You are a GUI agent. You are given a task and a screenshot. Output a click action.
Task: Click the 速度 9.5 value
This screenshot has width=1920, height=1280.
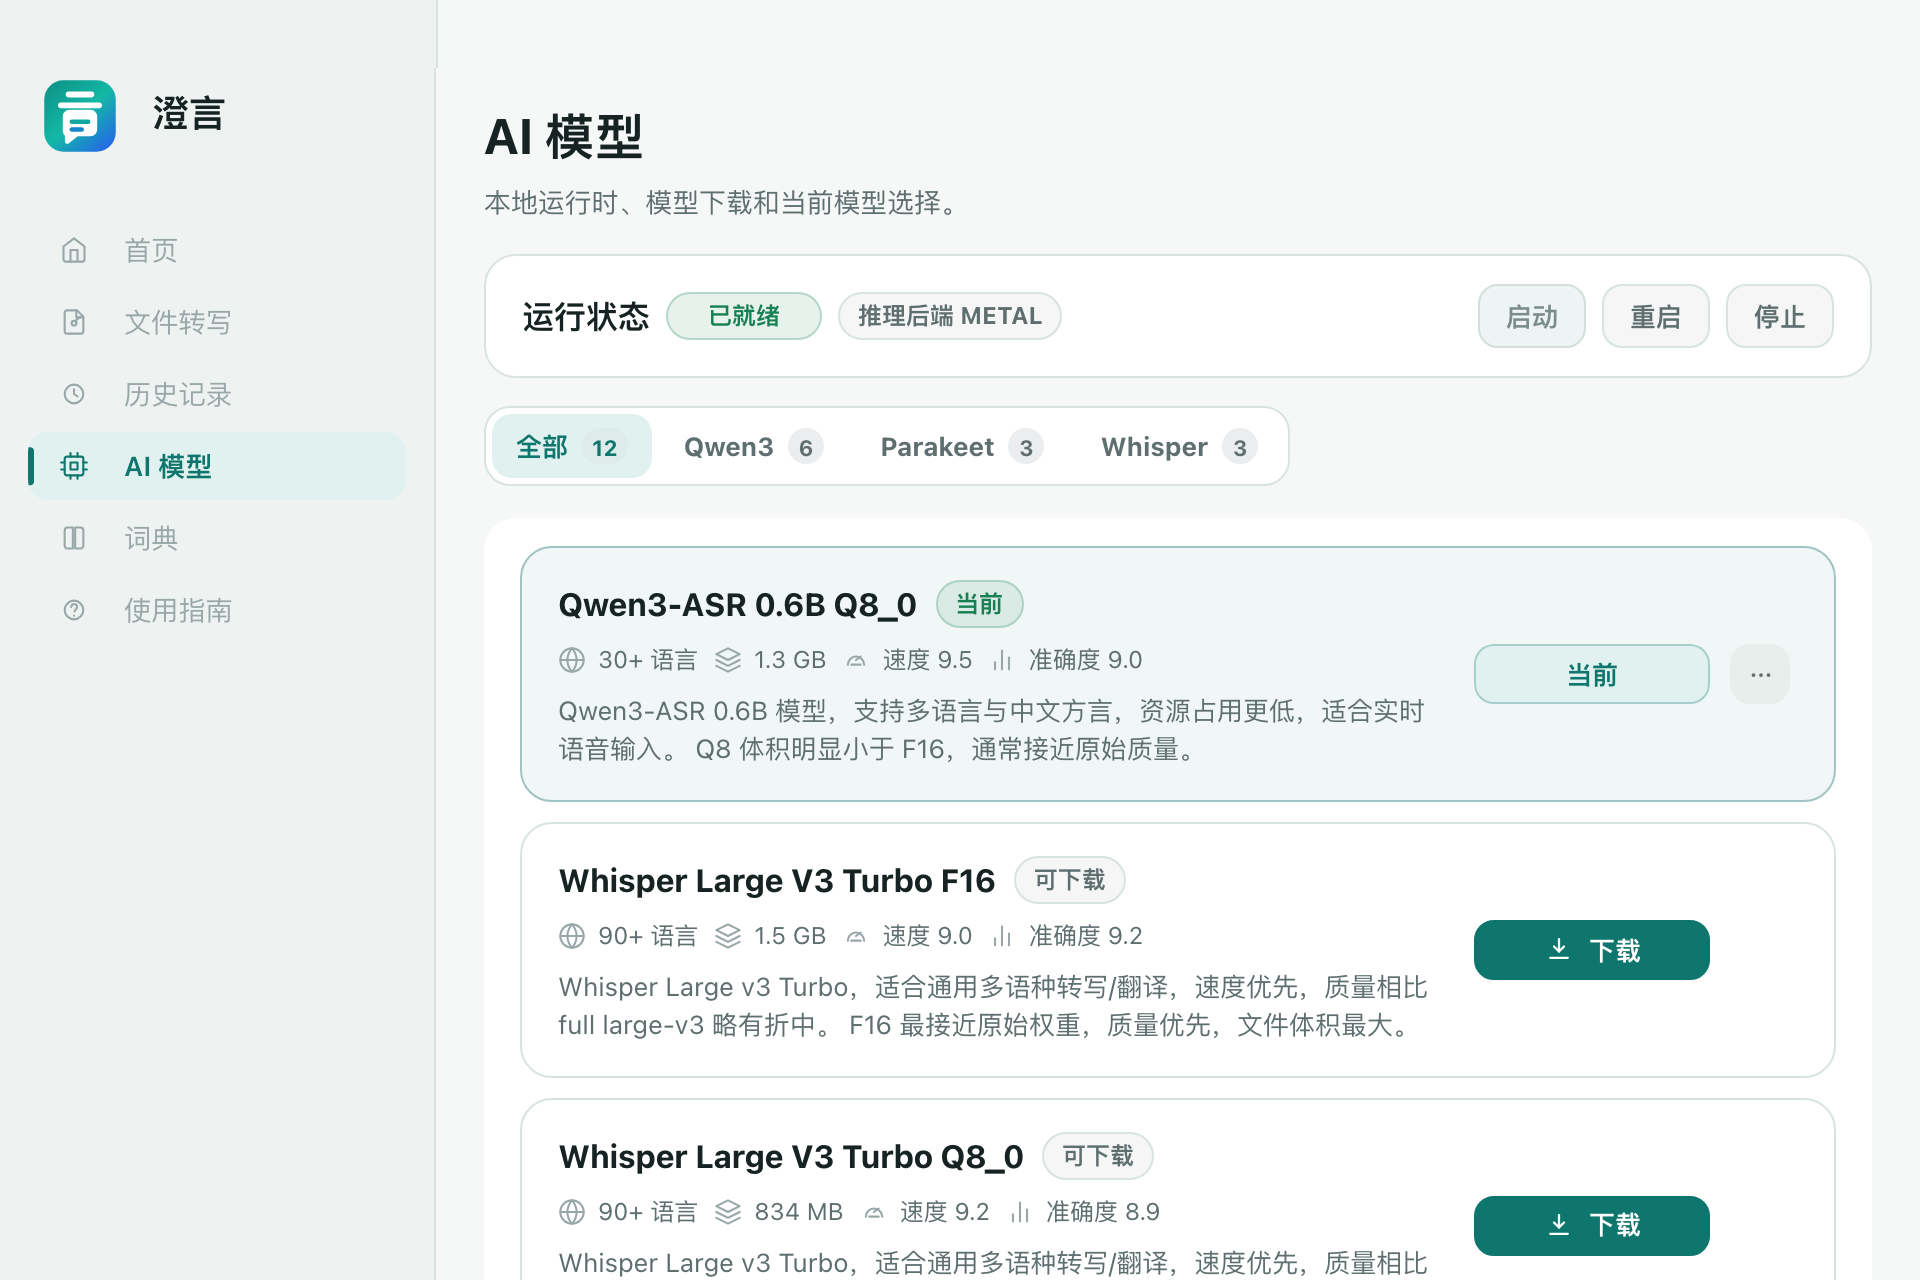[927, 660]
